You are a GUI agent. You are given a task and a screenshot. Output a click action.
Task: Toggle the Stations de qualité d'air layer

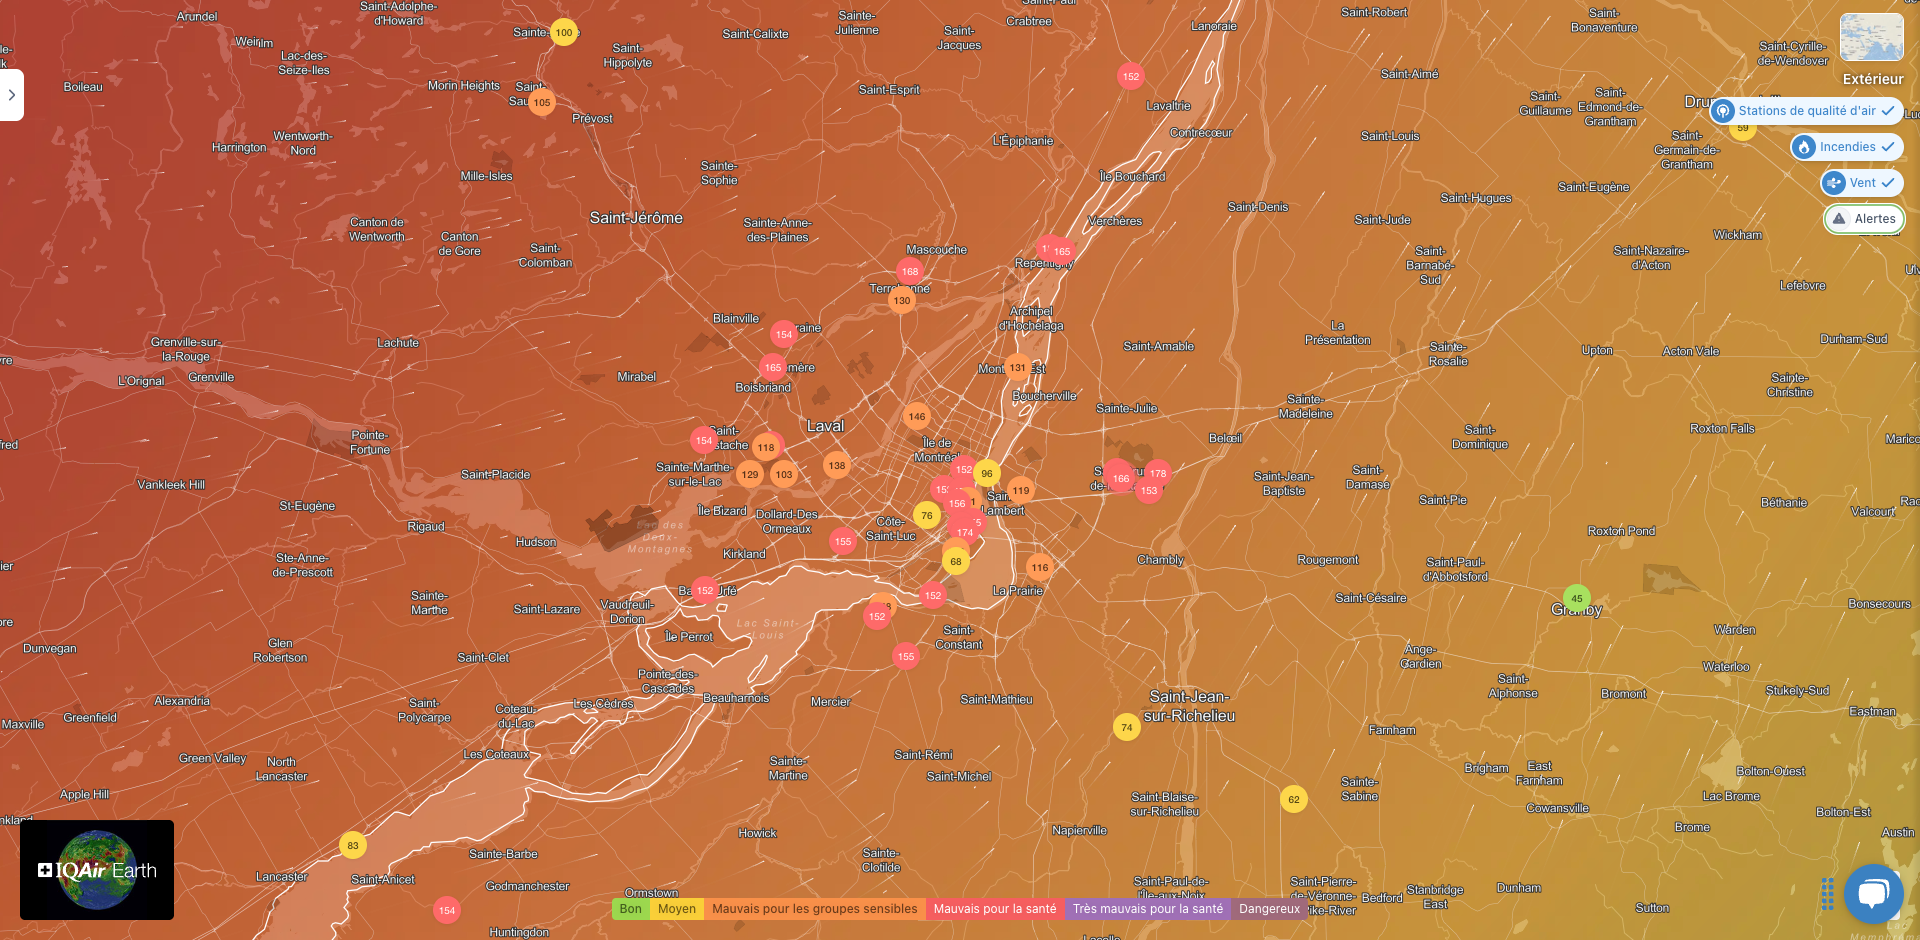pyautogui.click(x=1806, y=111)
